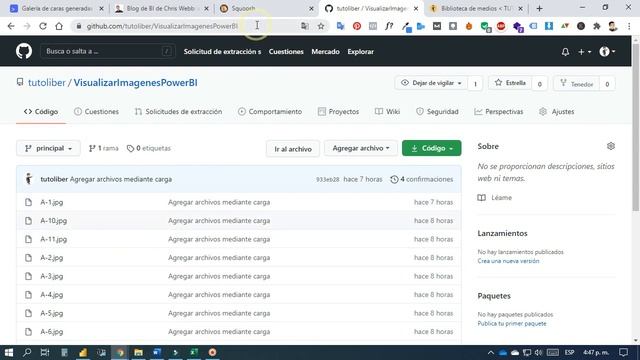Open the A-3.jpg file
640x360 pixels.
pyautogui.click(x=51, y=276)
